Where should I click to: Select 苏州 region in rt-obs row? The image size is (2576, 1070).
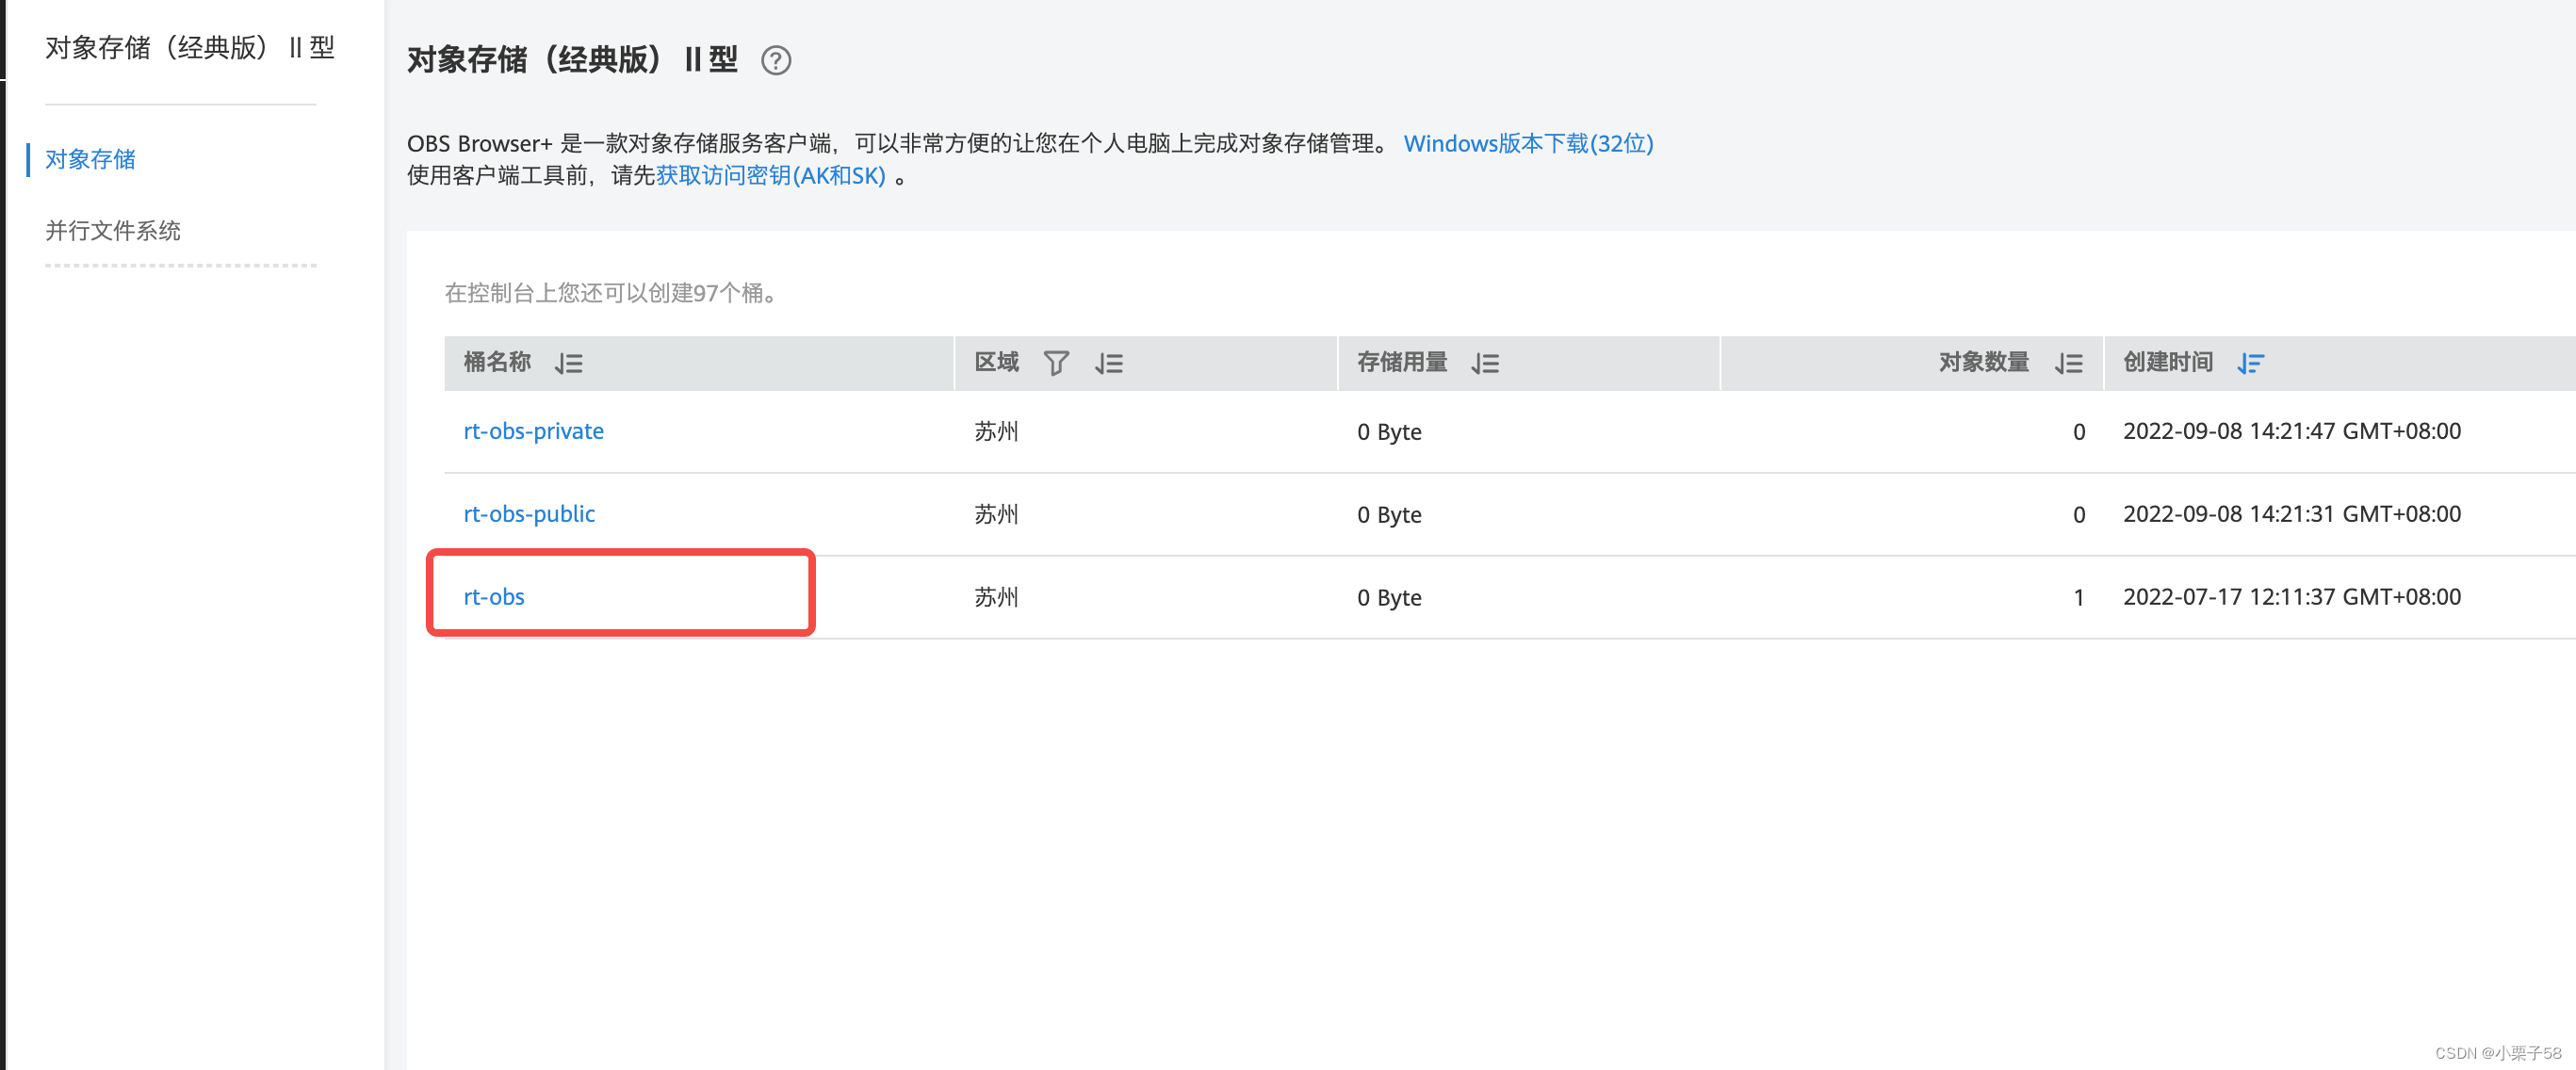coord(996,597)
